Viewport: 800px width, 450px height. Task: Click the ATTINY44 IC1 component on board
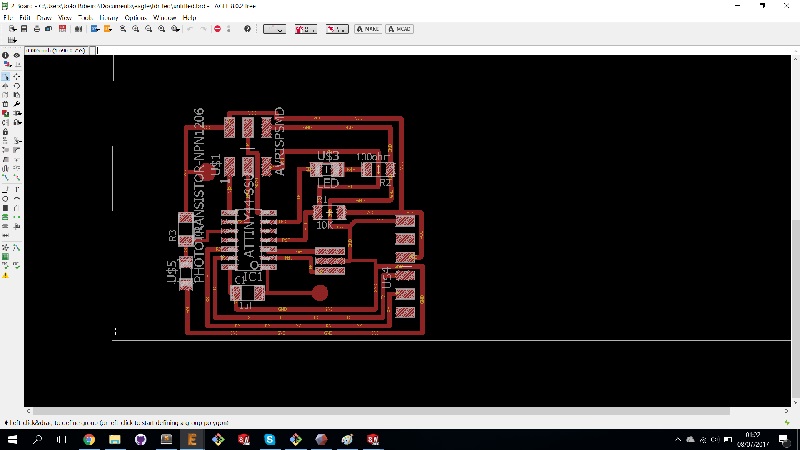[x=249, y=240]
